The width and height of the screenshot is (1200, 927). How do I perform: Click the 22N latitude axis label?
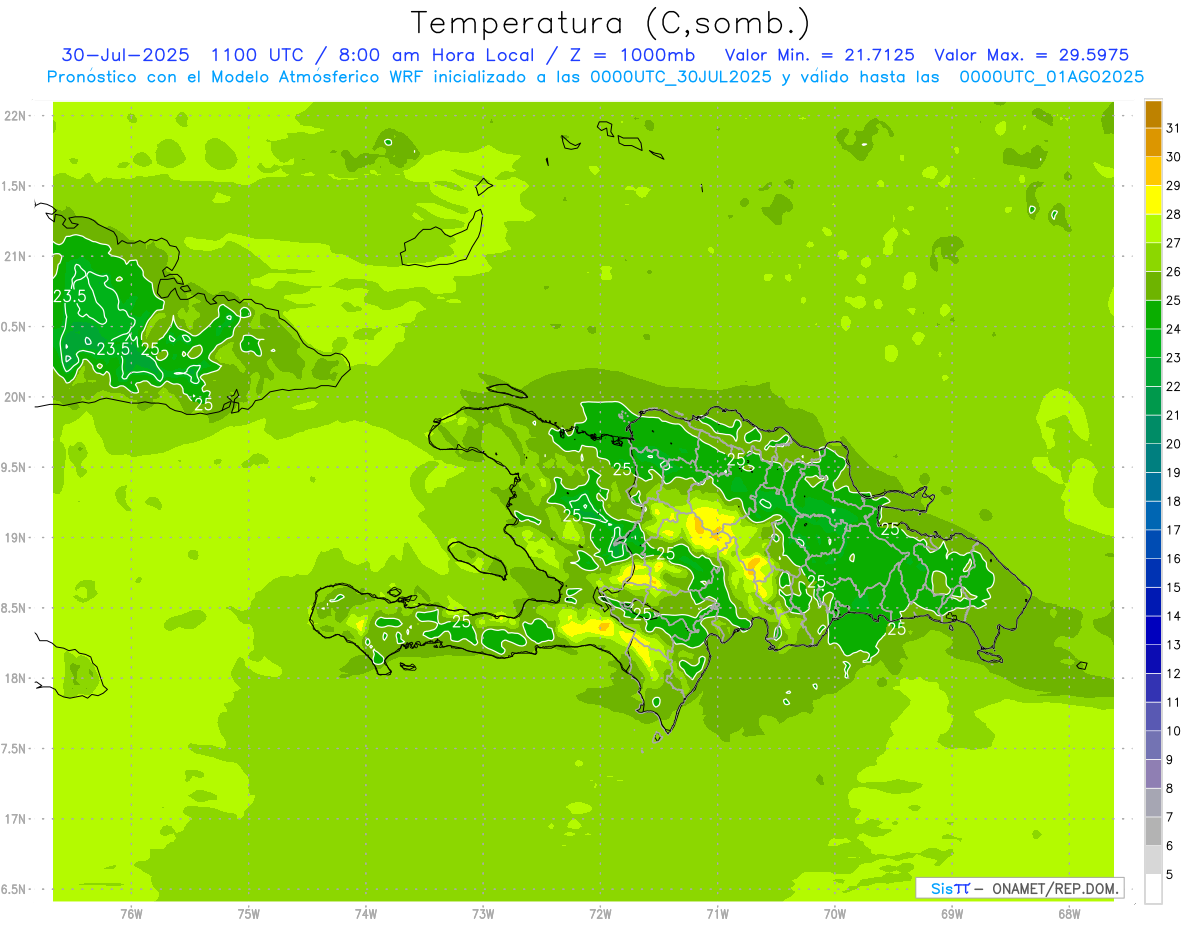pos(16,116)
